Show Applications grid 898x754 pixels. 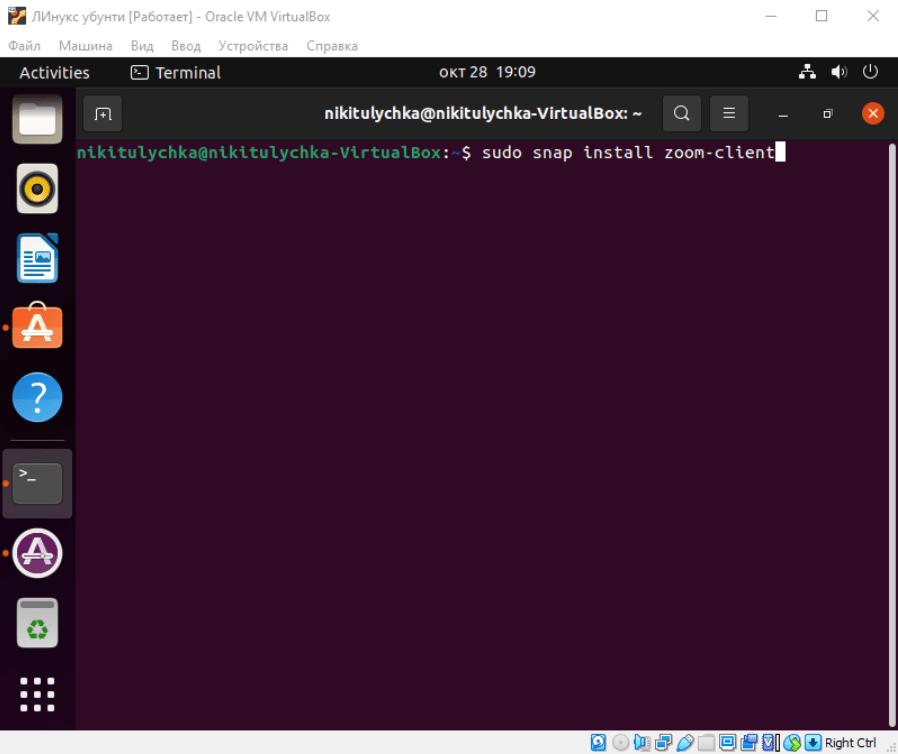point(37,694)
